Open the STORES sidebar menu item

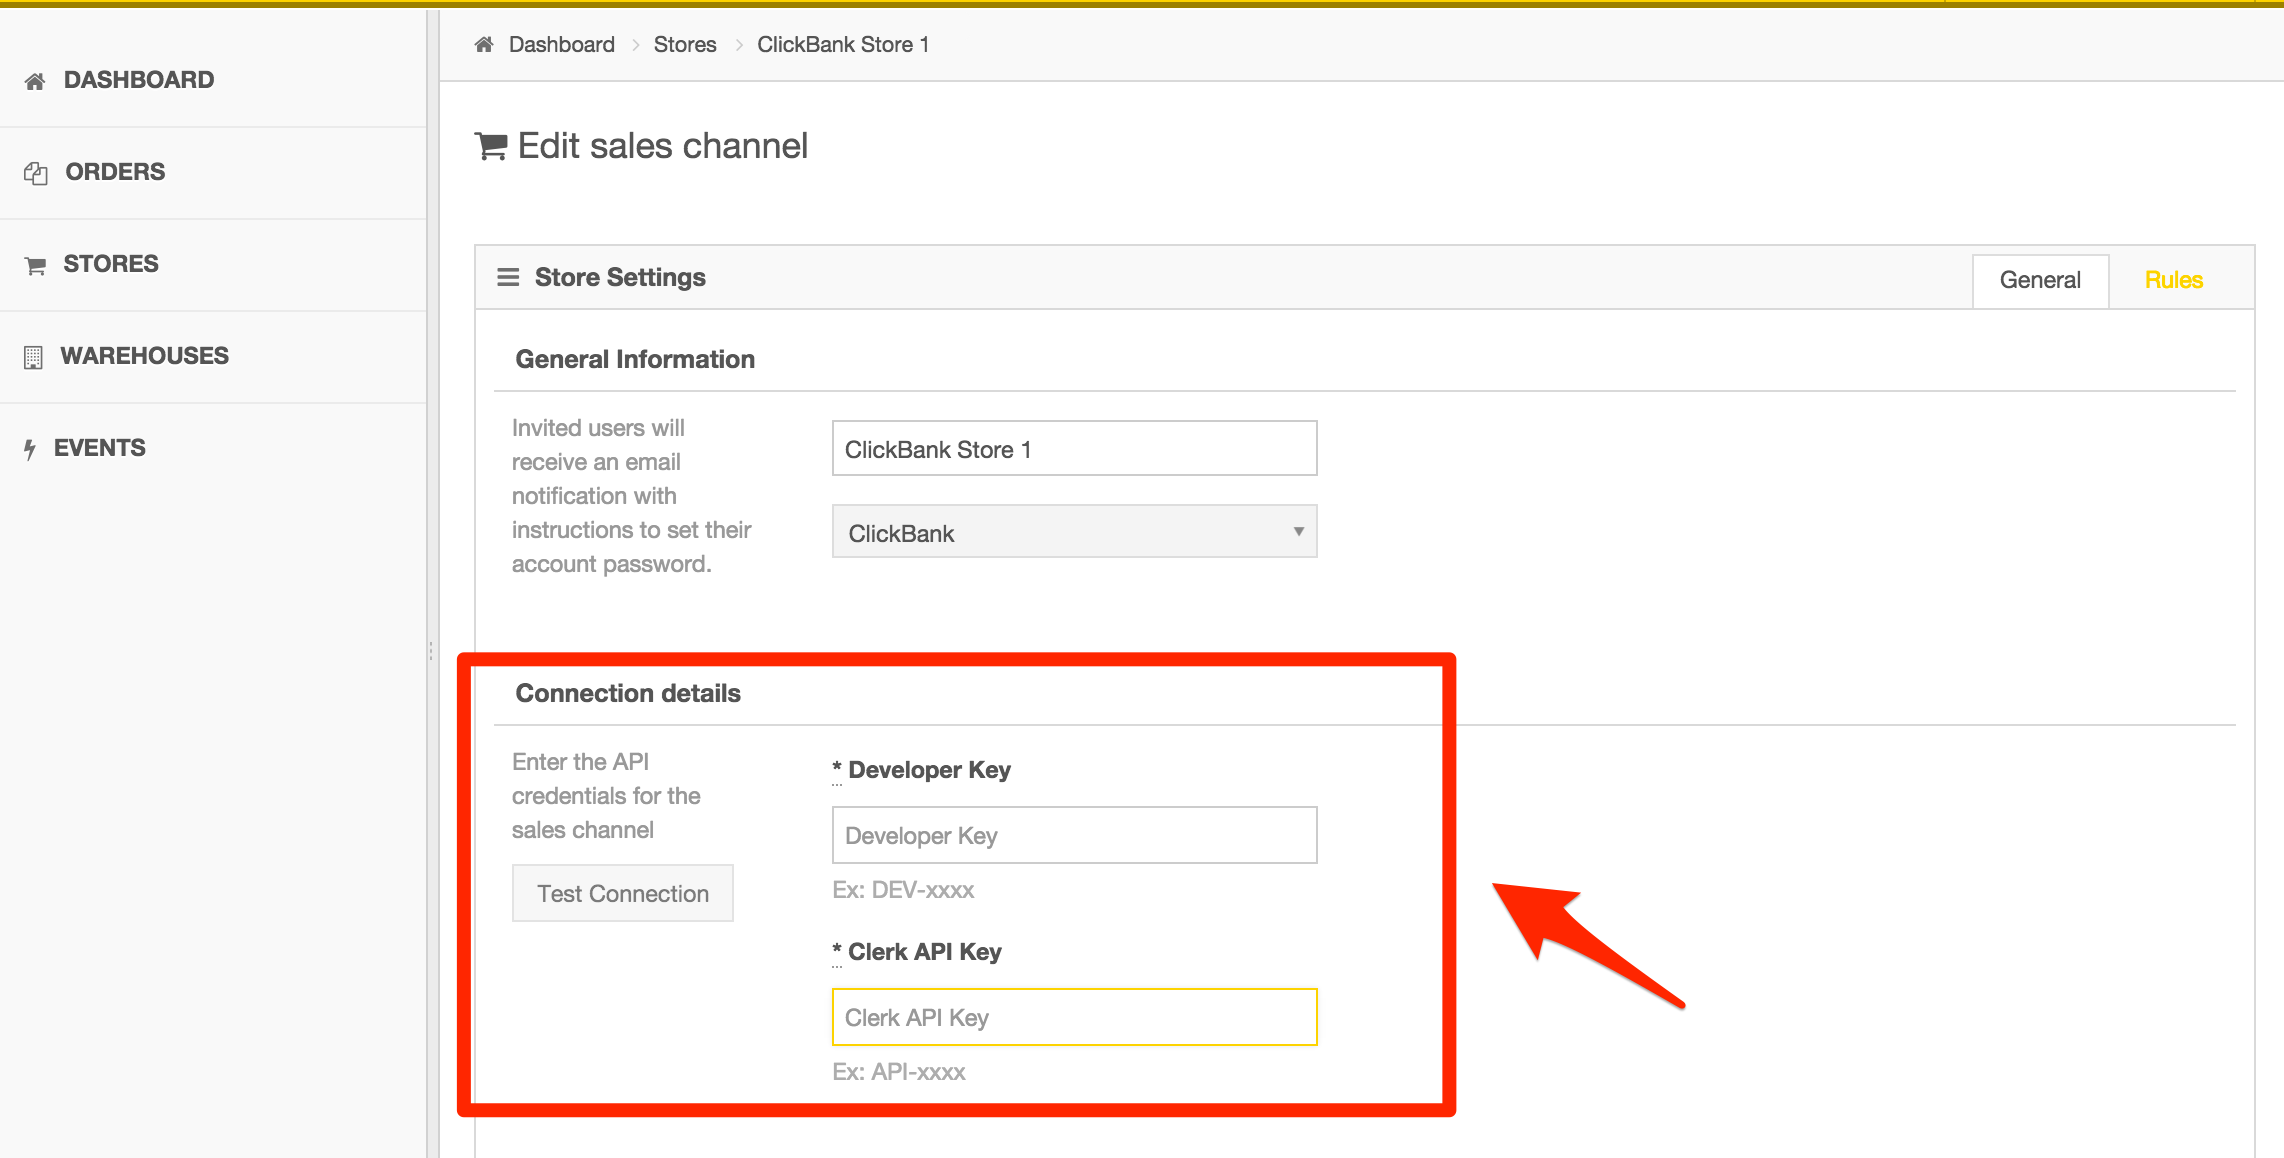213,264
